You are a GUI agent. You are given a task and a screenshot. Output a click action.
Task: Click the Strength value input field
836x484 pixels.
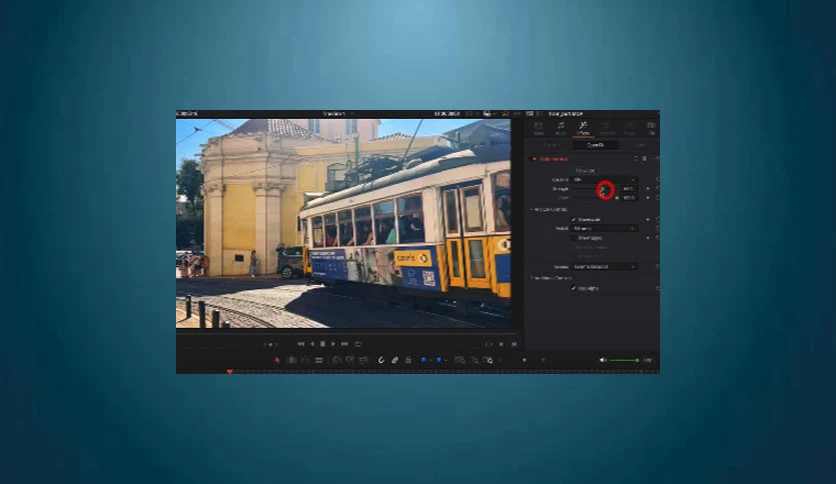point(629,189)
